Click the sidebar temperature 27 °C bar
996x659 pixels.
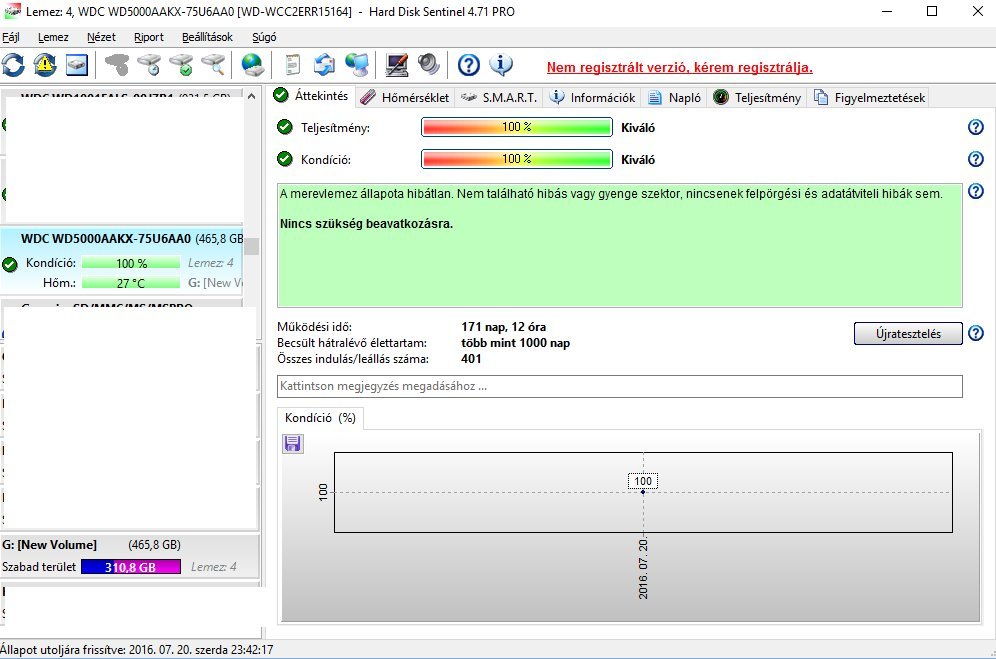131,283
